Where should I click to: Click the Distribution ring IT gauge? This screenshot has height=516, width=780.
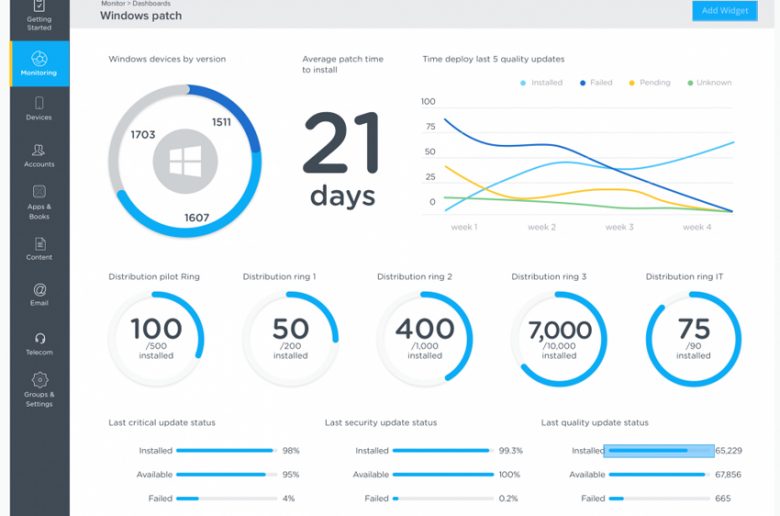click(x=693, y=339)
